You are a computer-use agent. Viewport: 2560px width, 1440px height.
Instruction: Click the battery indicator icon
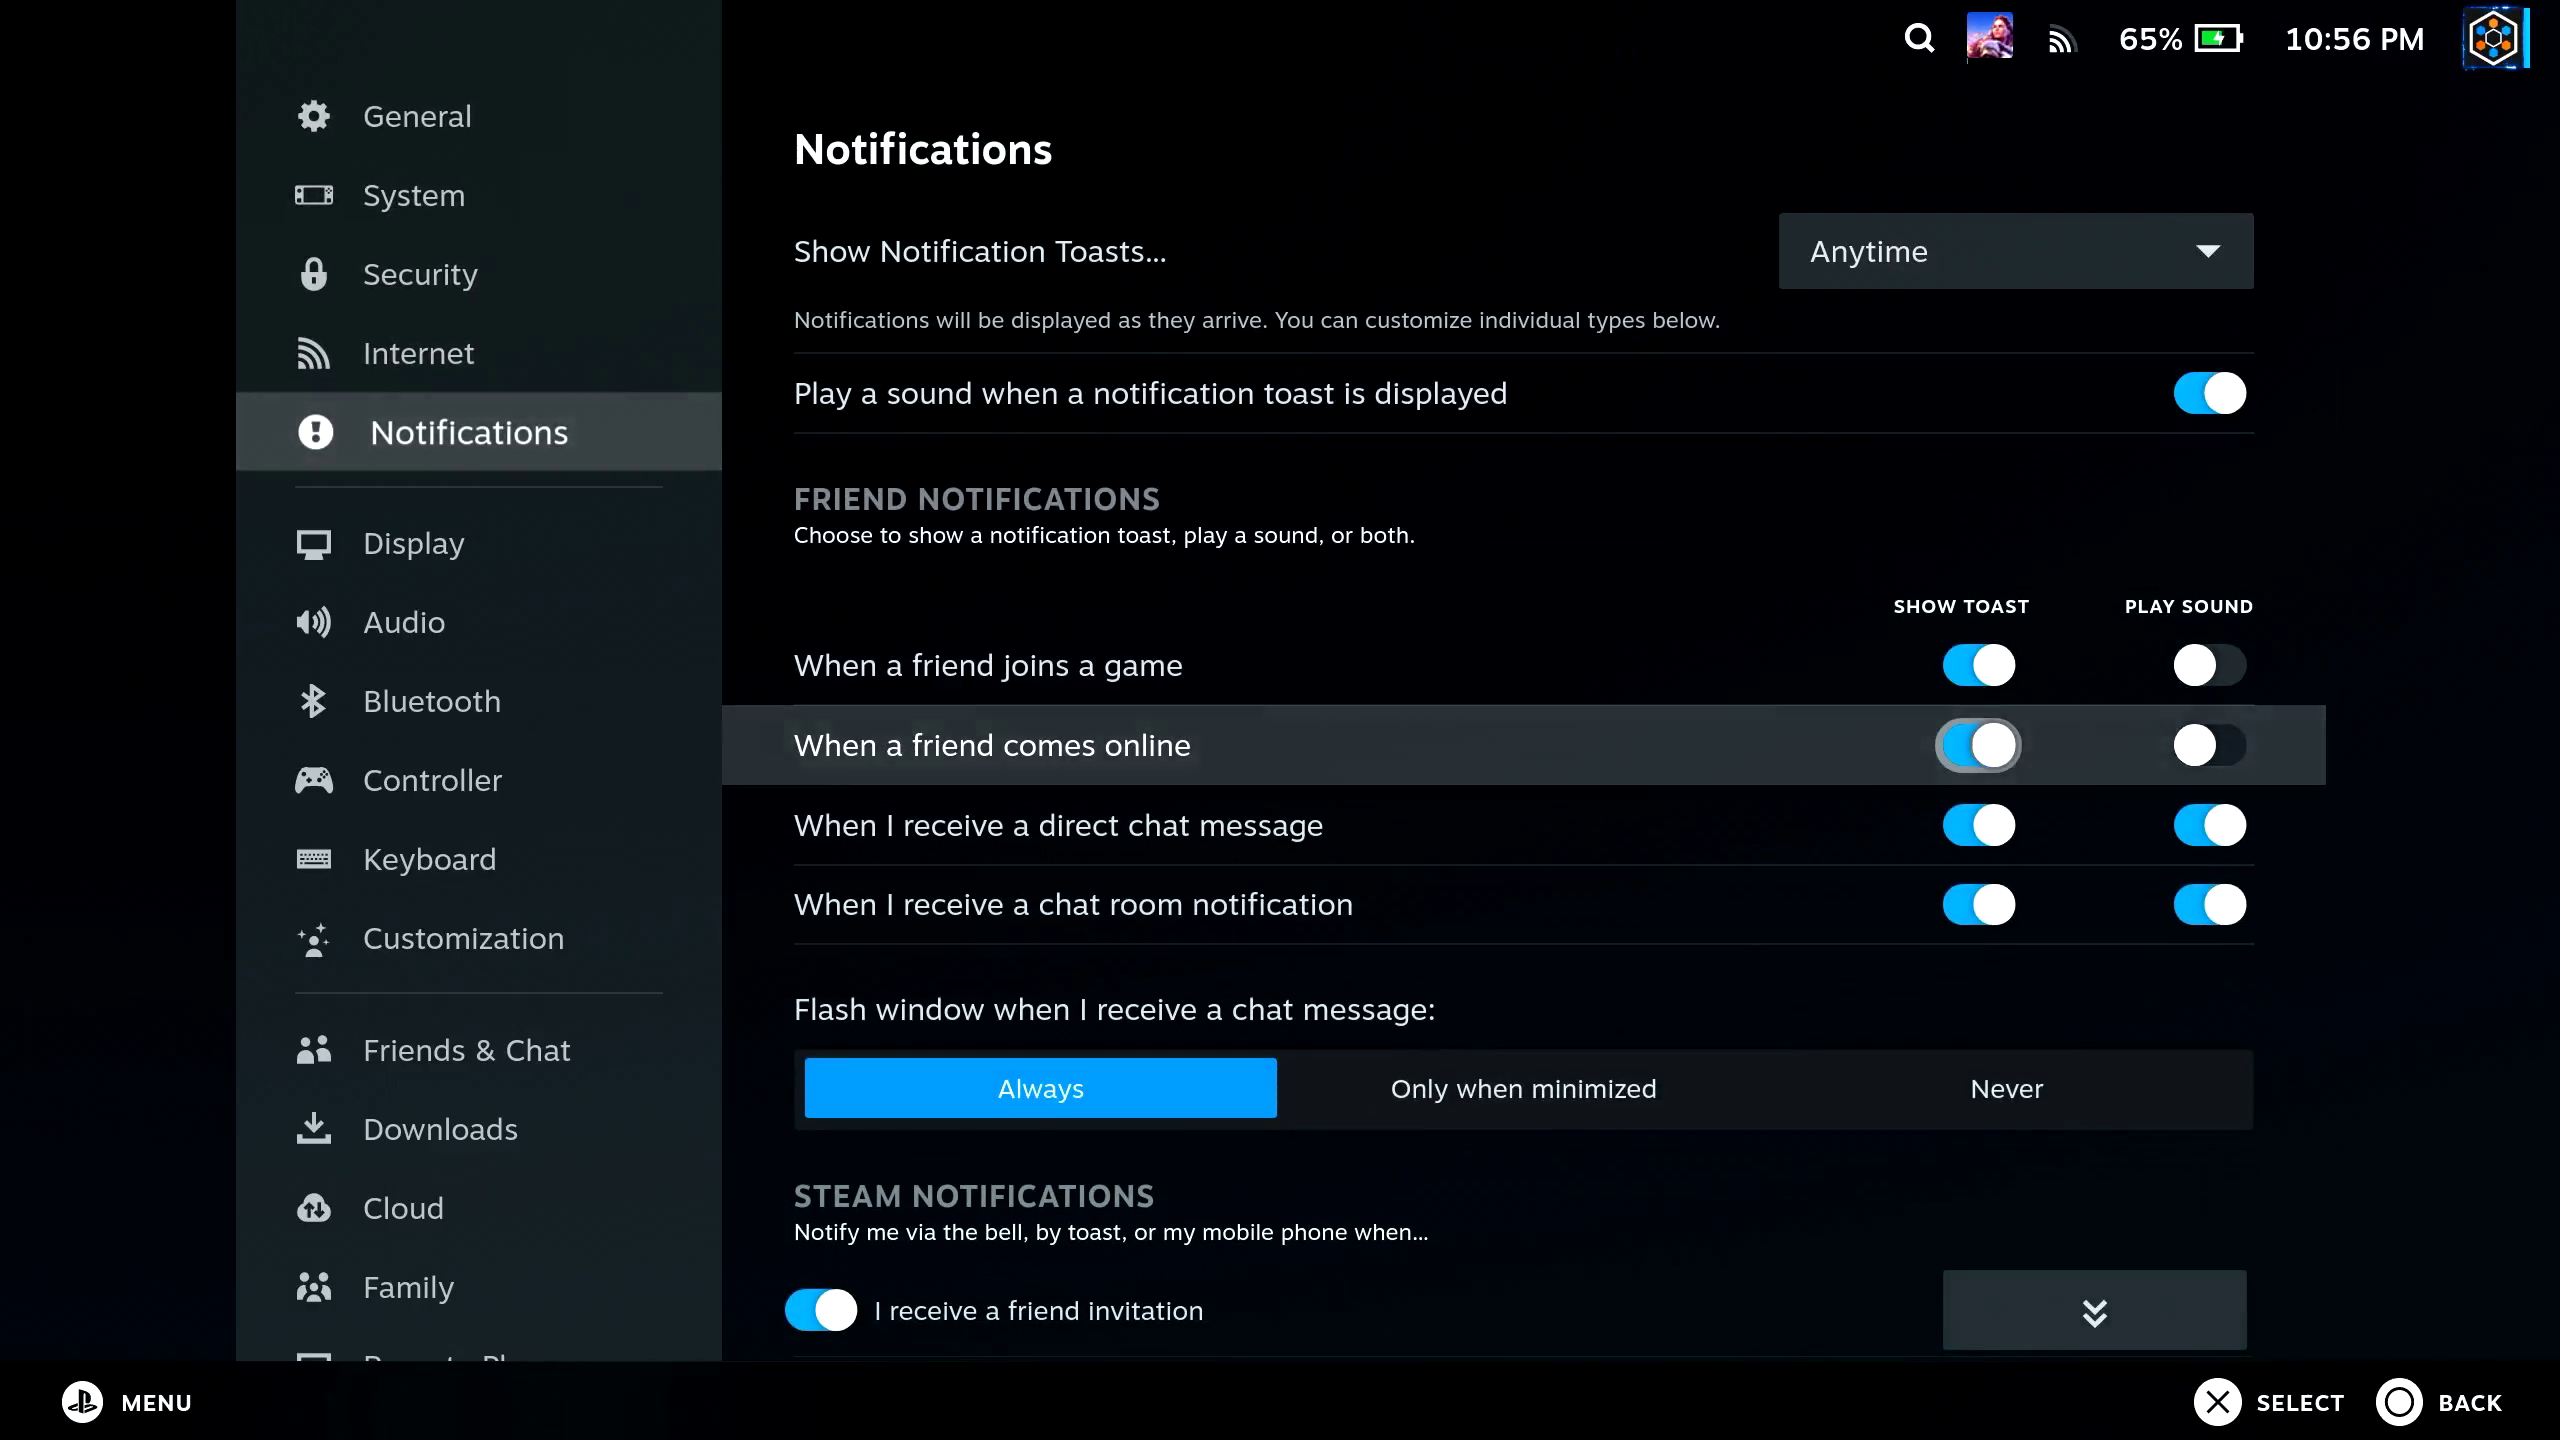[x=2218, y=39]
